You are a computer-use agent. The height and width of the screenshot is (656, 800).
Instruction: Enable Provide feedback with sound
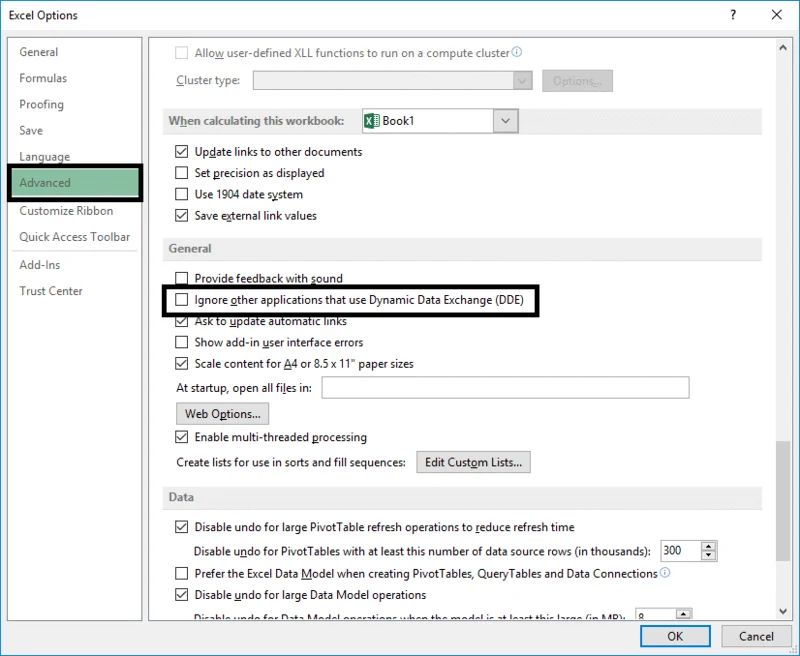pos(181,278)
